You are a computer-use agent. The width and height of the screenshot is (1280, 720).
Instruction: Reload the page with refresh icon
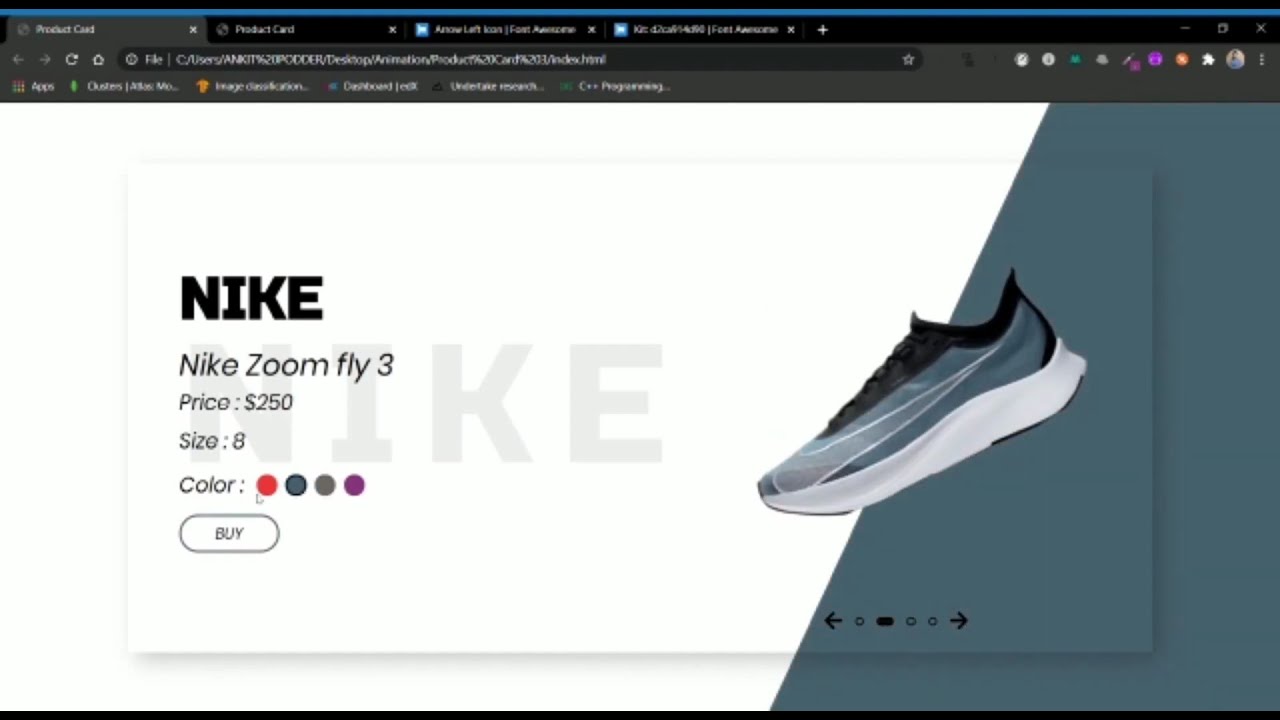click(71, 60)
